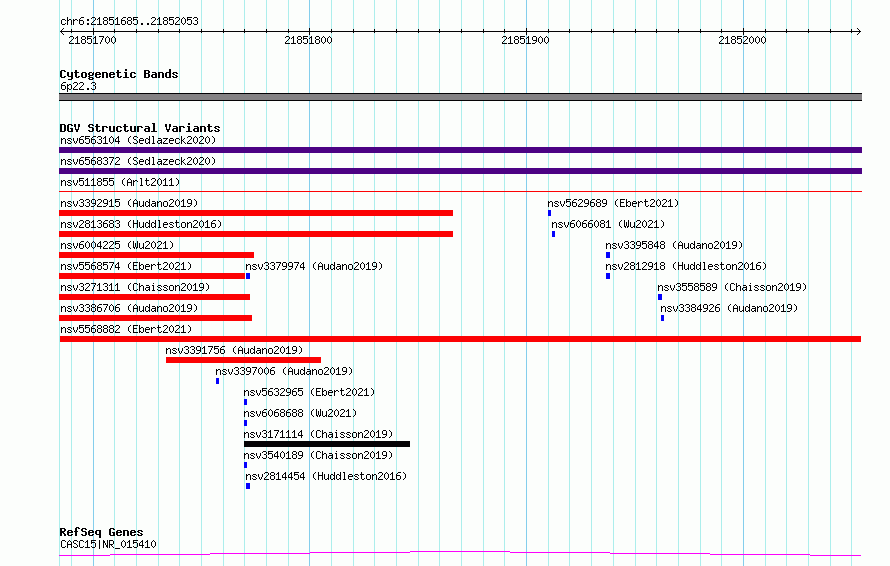Viewport: 890px width, 566px height.
Task: Click the nsv2814454 (Huddleston2016) label
Action: [326, 476]
